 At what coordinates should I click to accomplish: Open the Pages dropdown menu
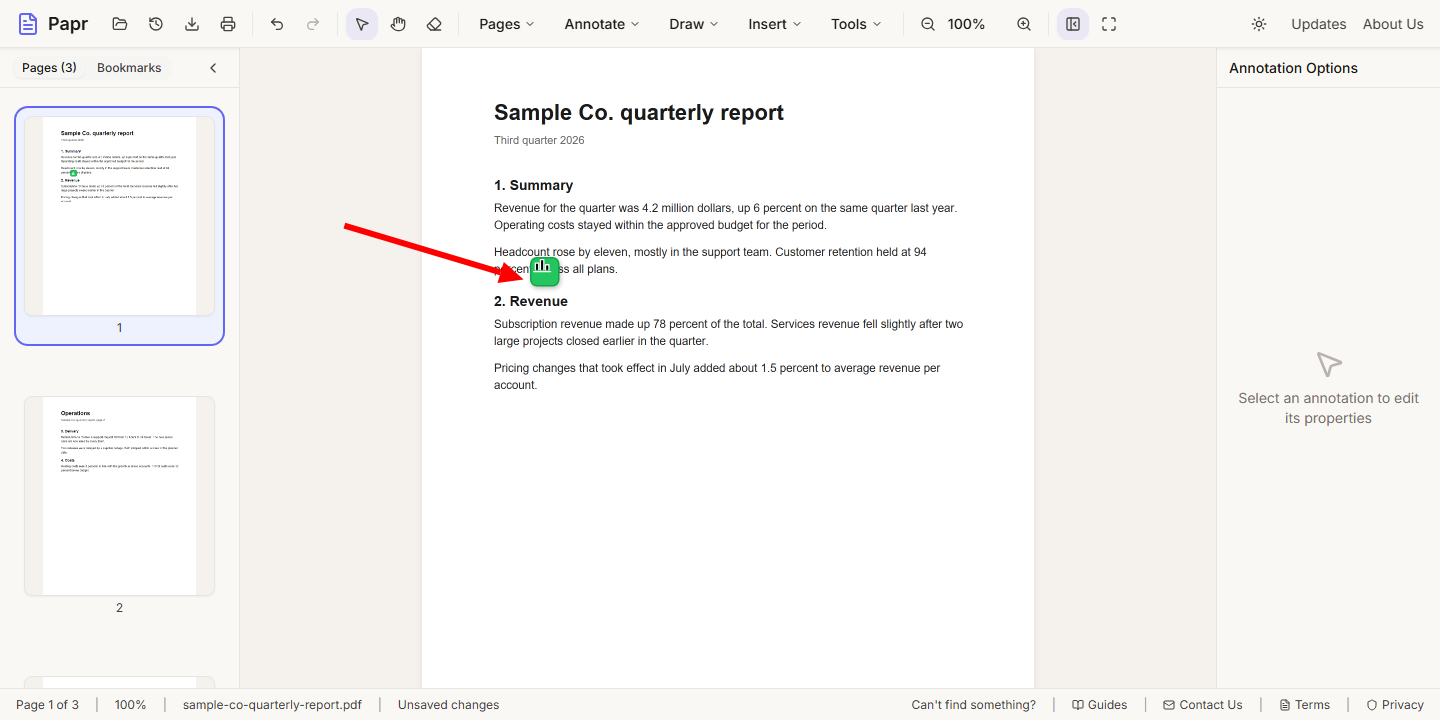(506, 24)
